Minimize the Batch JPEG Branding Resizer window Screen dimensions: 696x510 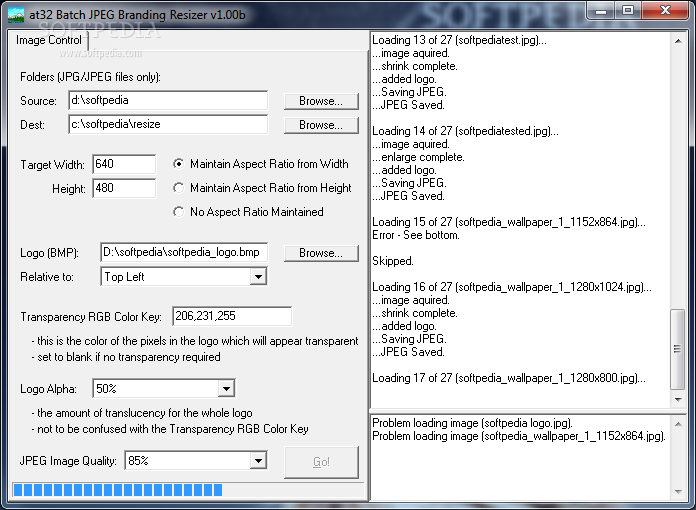[x=601, y=11]
